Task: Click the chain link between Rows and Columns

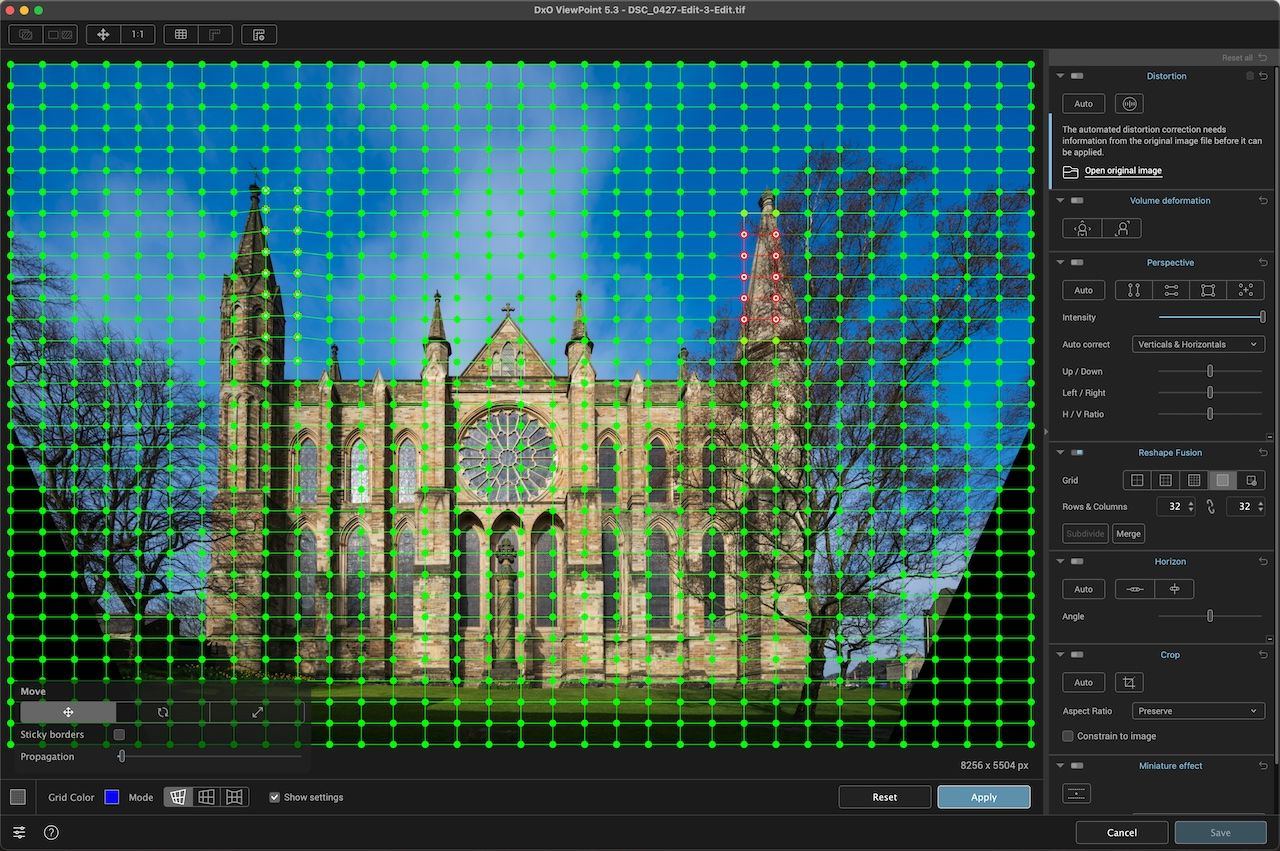Action: tap(1211, 507)
